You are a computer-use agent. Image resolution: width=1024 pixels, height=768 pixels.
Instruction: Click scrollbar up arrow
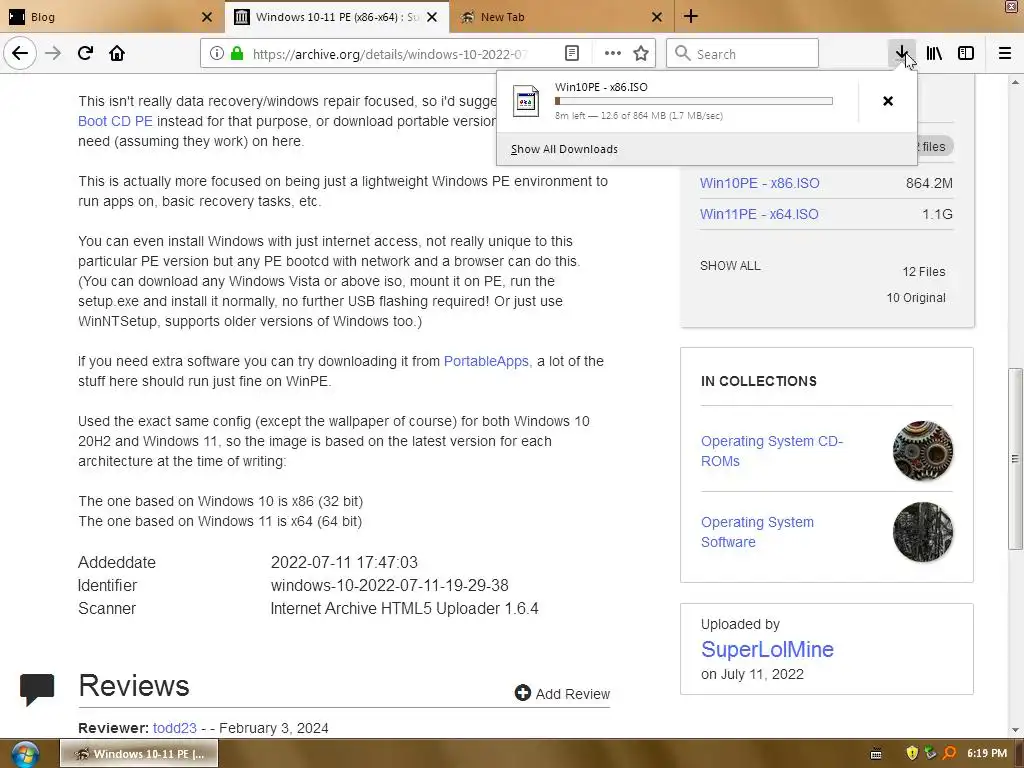click(1015, 82)
